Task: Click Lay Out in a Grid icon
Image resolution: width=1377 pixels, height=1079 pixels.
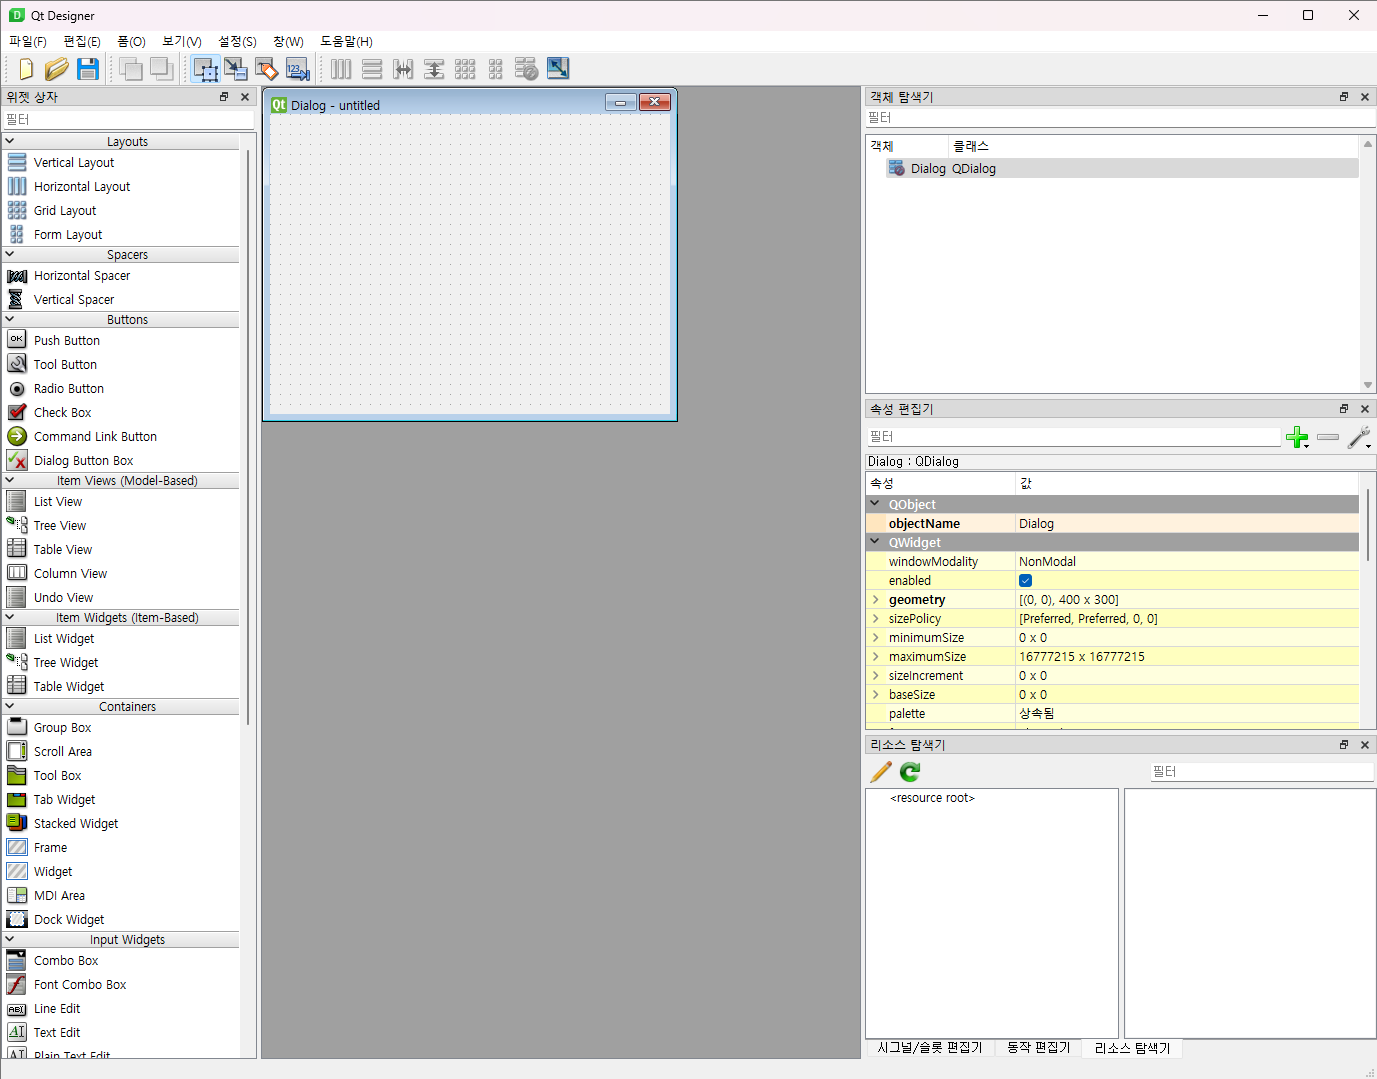Action: pyautogui.click(x=465, y=69)
